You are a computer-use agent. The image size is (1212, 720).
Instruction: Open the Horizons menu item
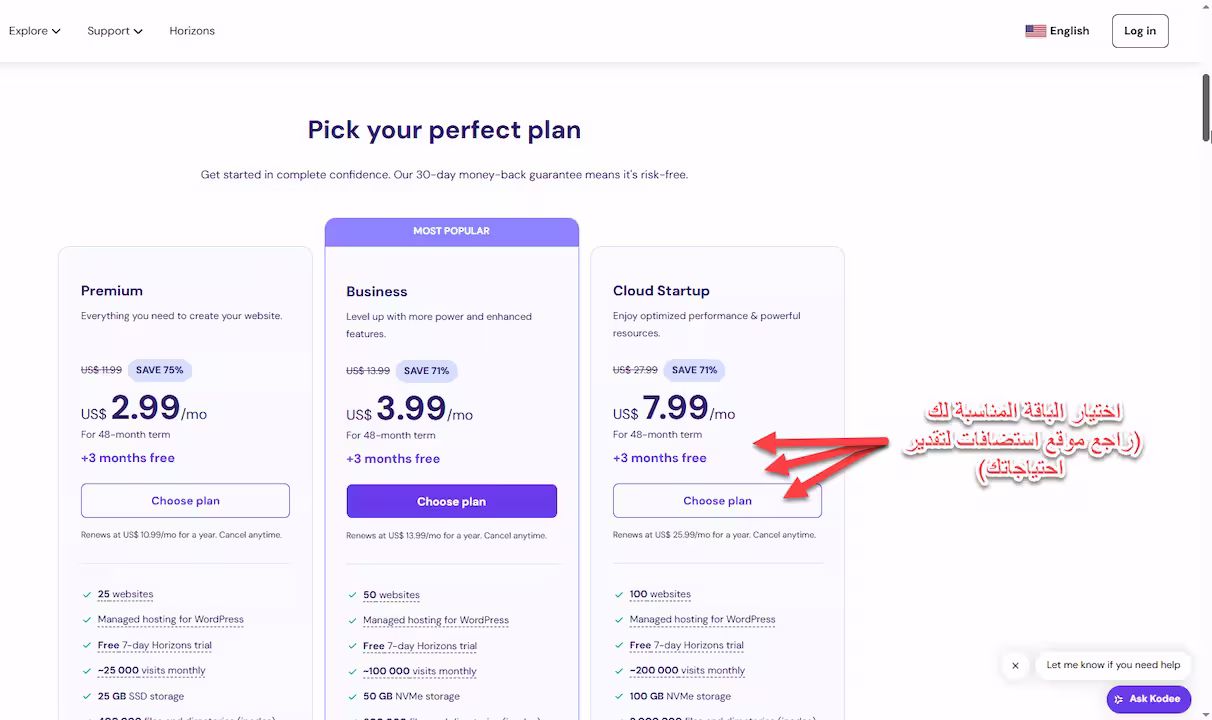tap(192, 31)
